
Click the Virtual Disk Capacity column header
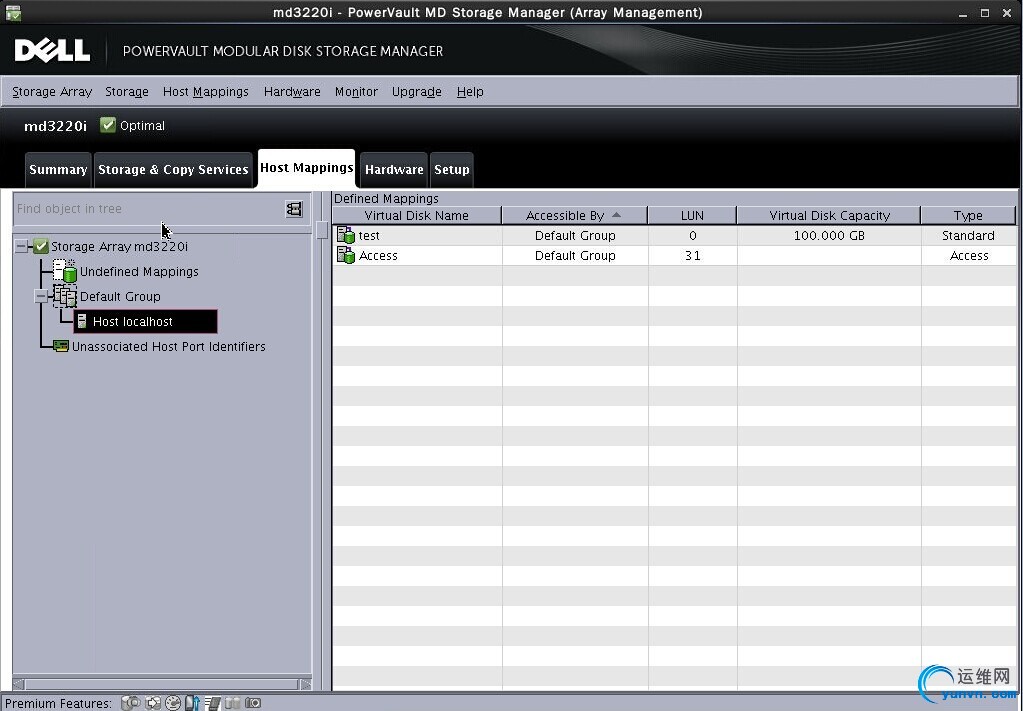pyautogui.click(x=829, y=215)
